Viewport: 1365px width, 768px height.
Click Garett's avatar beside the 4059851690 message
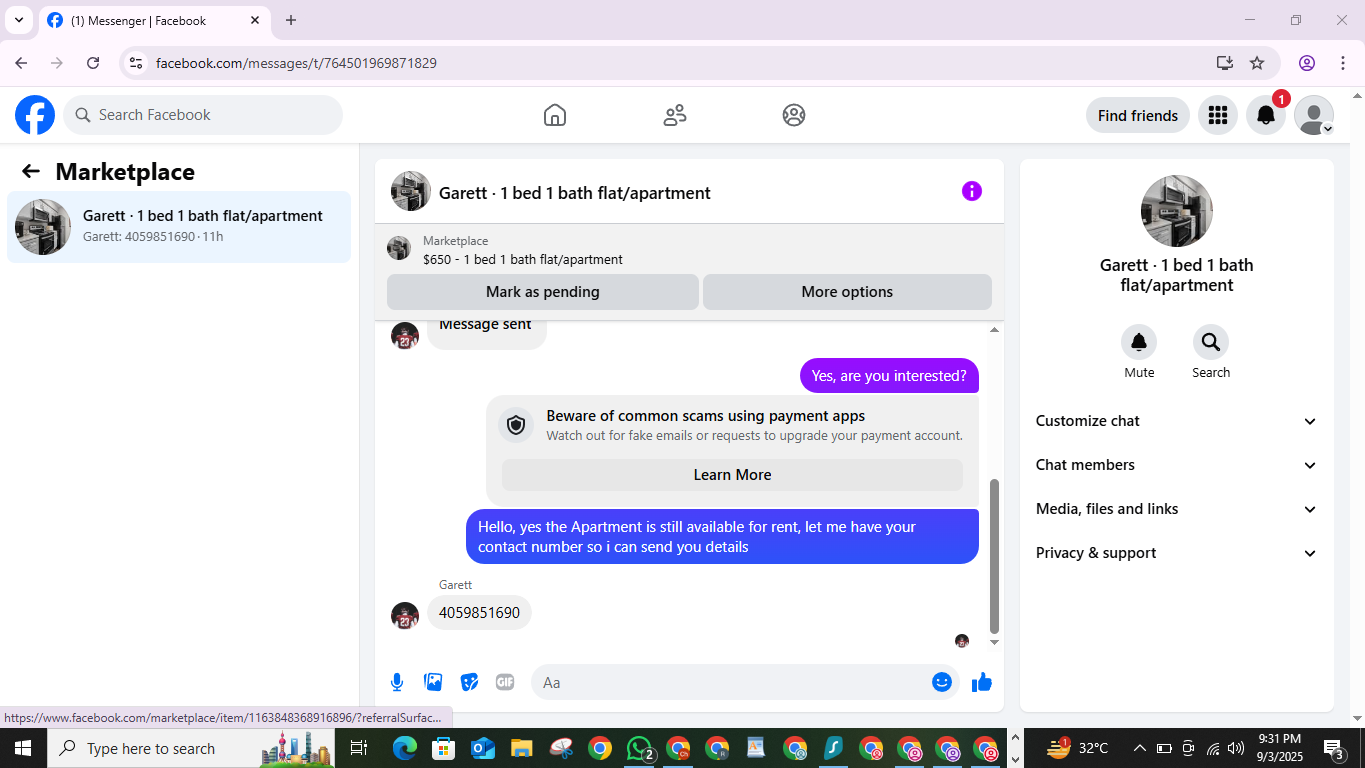point(405,615)
